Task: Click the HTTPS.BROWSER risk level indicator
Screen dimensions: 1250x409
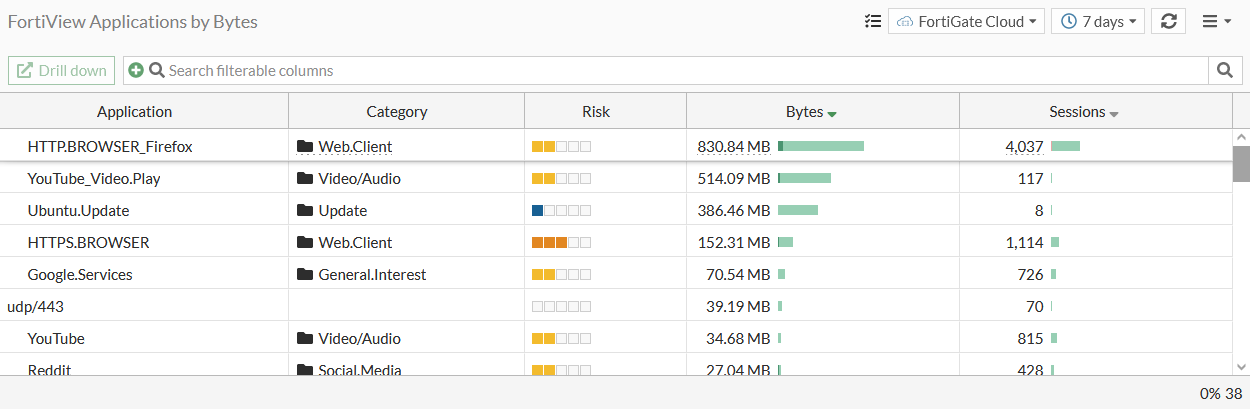Action: pos(561,243)
